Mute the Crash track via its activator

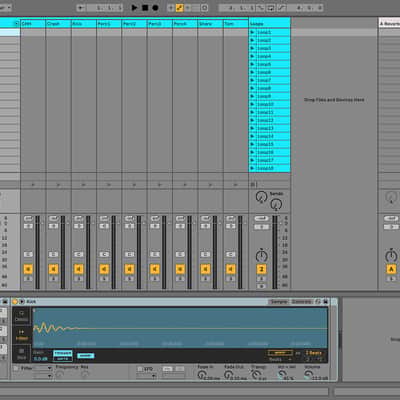53,269
